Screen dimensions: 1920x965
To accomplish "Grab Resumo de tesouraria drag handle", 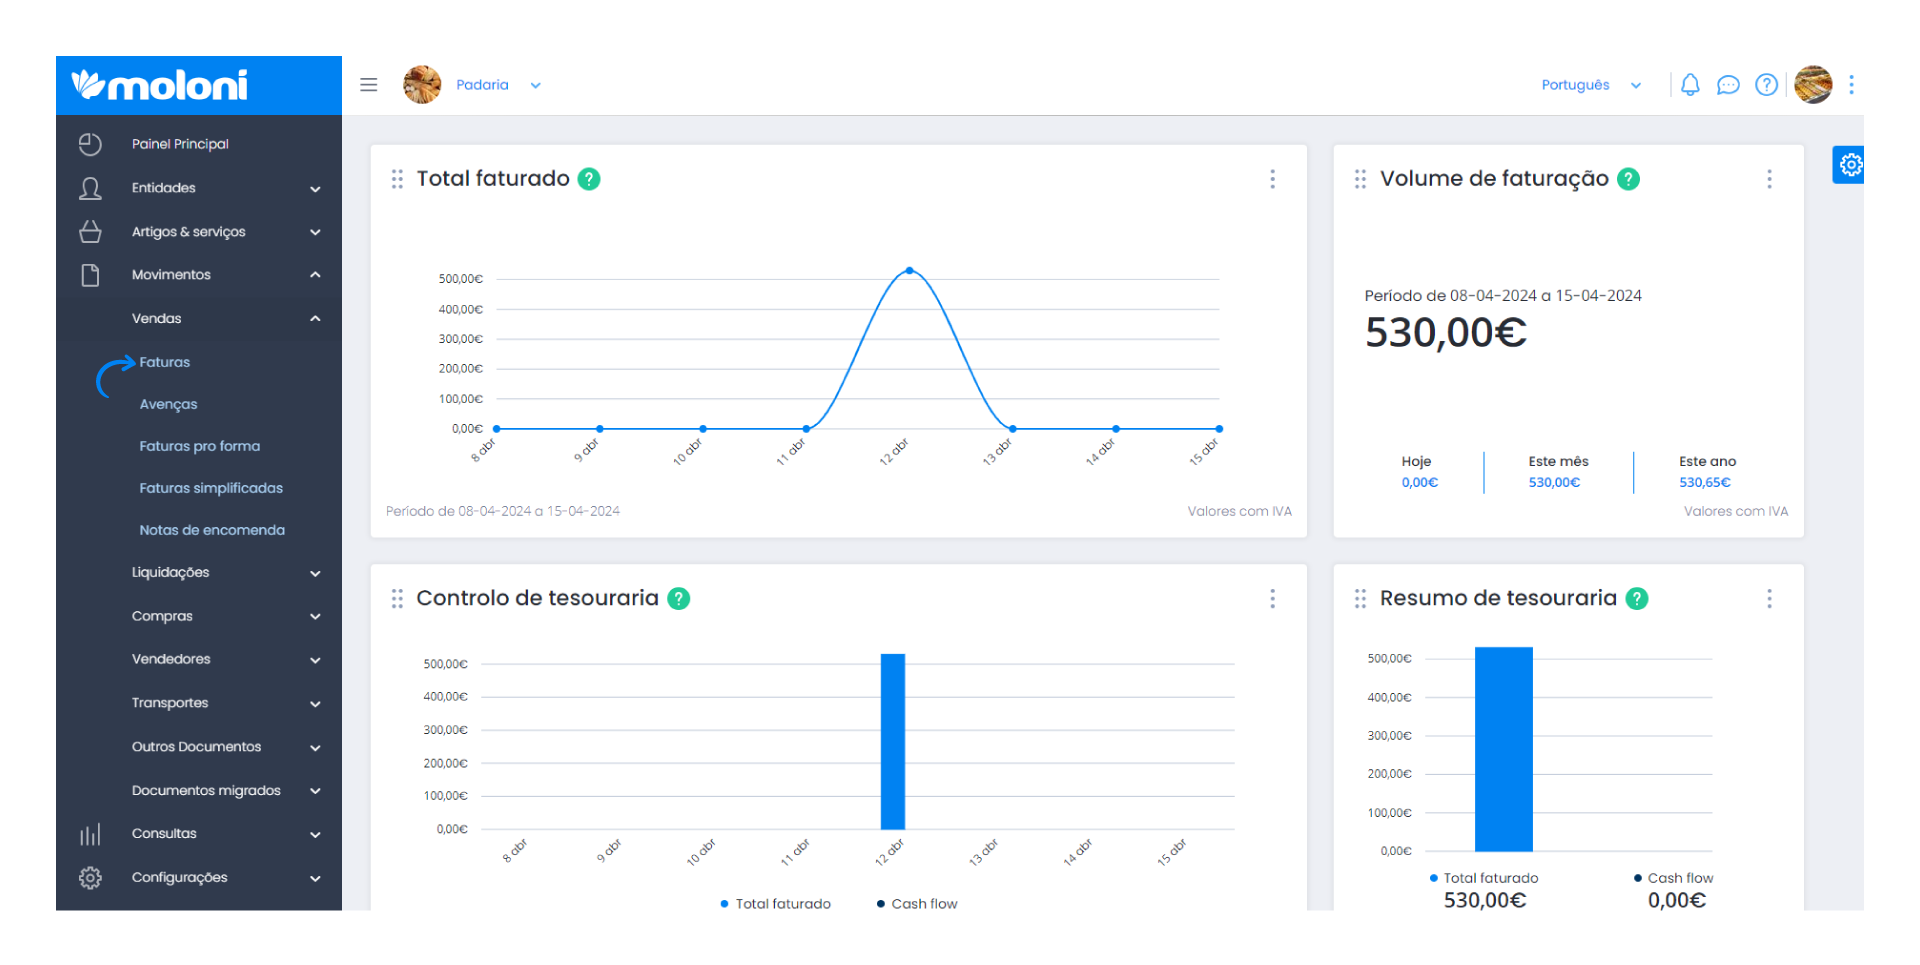I will 1360,598.
